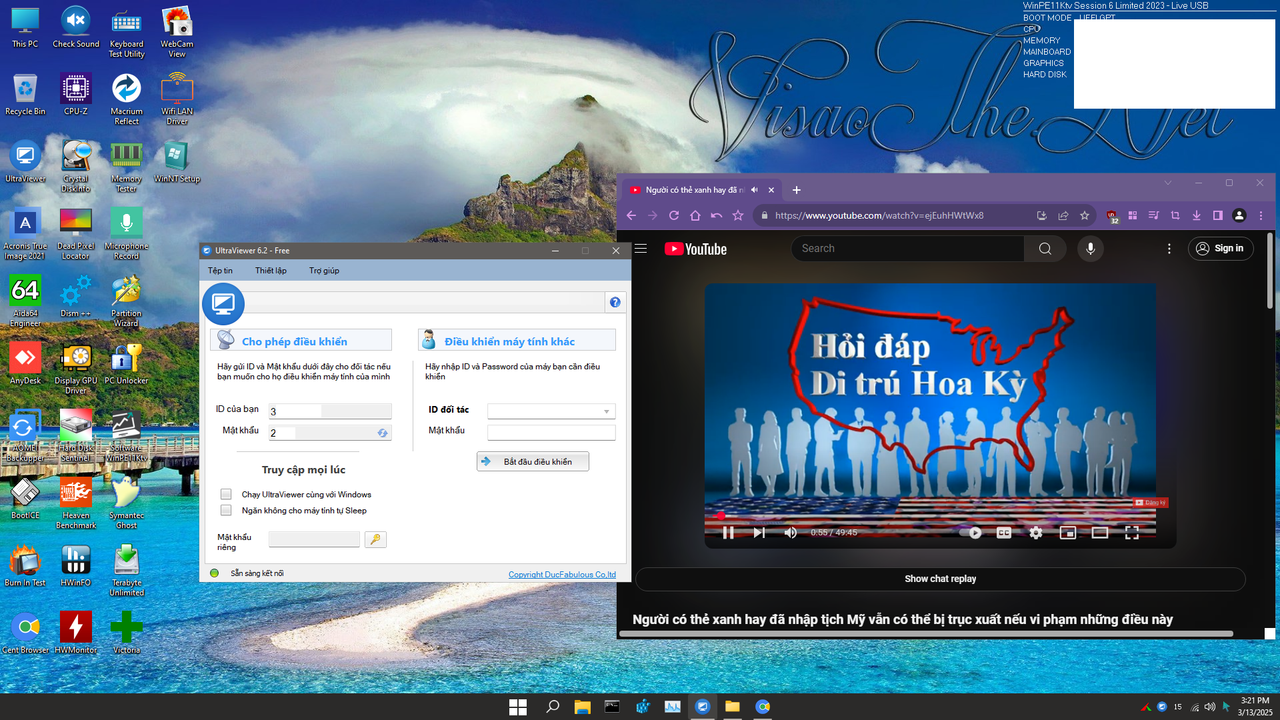The width and height of the screenshot is (1280, 720).
Task: Click the key icon beside Mật khẩu riêng
Action: [x=375, y=540]
